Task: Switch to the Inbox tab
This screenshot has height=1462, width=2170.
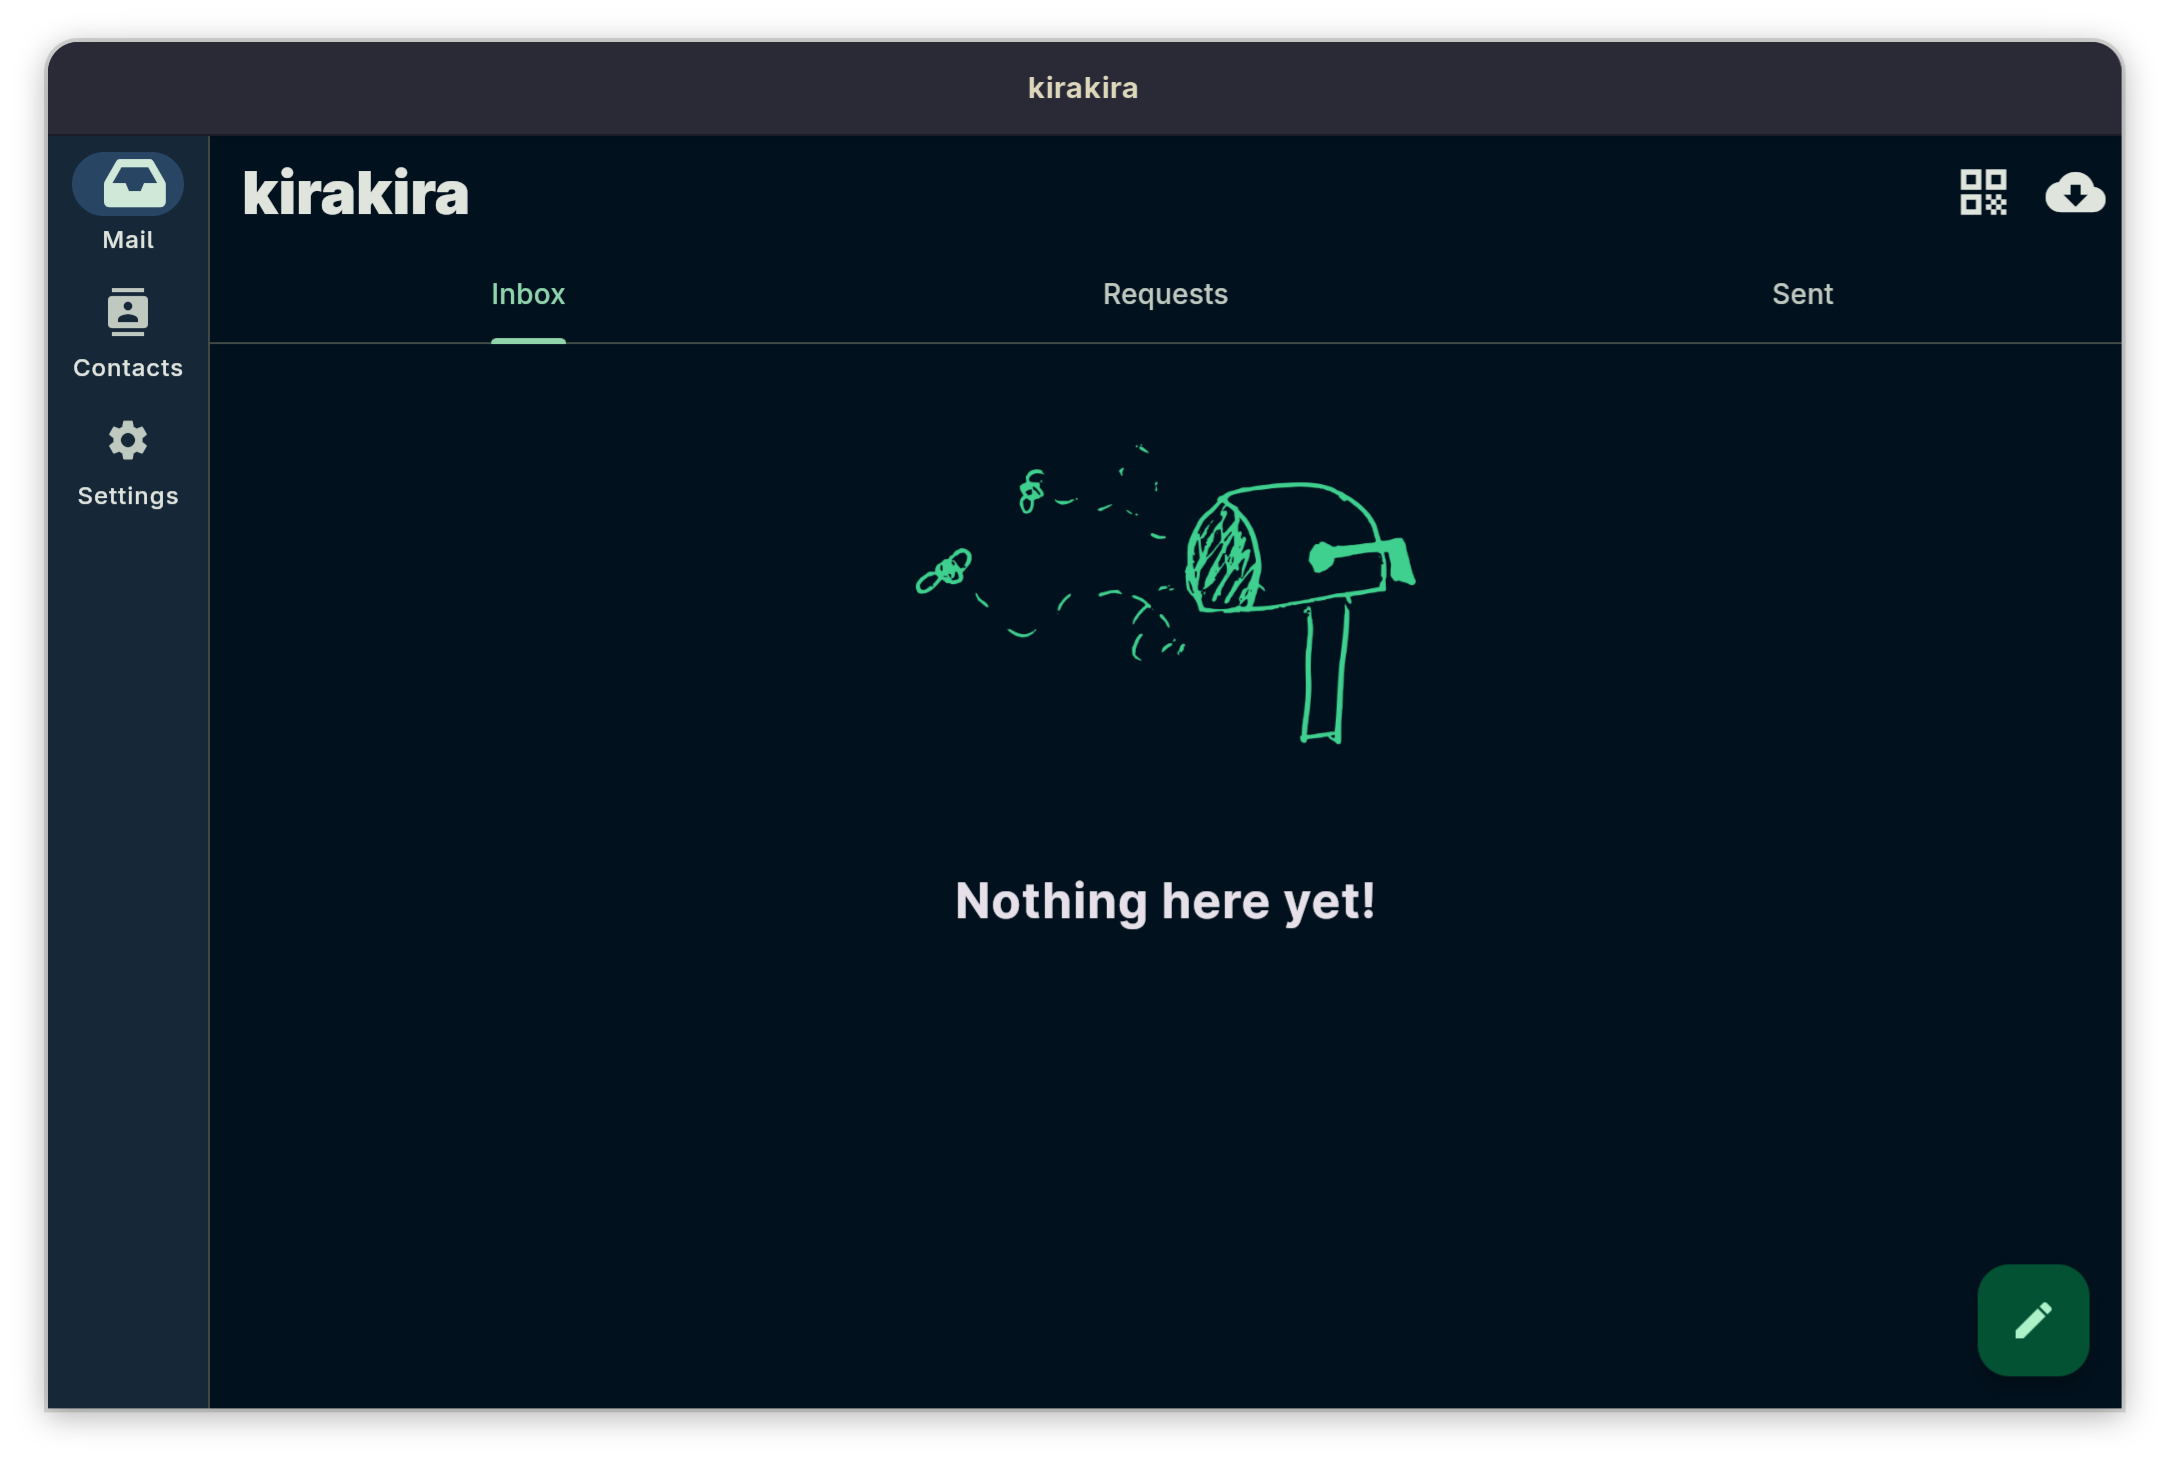Action: (528, 294)
